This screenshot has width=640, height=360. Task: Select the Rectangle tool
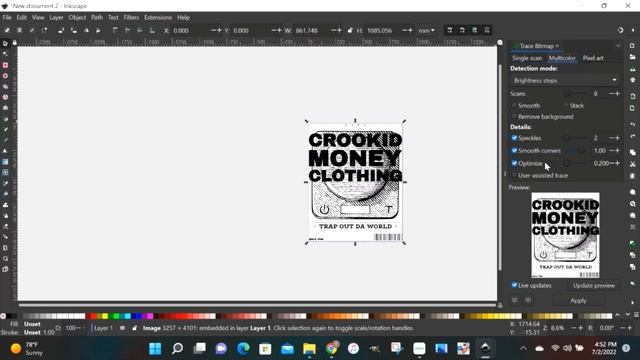[5, 65]
